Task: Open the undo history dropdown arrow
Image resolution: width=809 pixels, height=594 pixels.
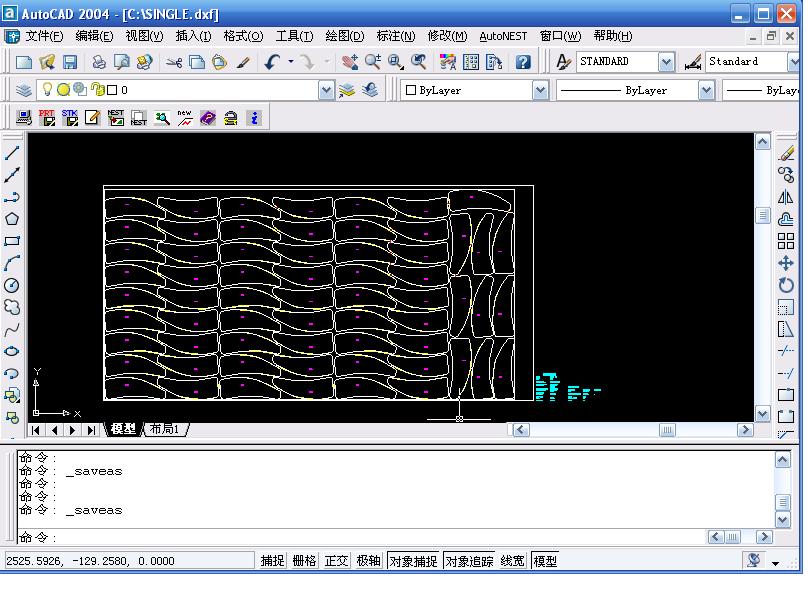Action: 291,61
